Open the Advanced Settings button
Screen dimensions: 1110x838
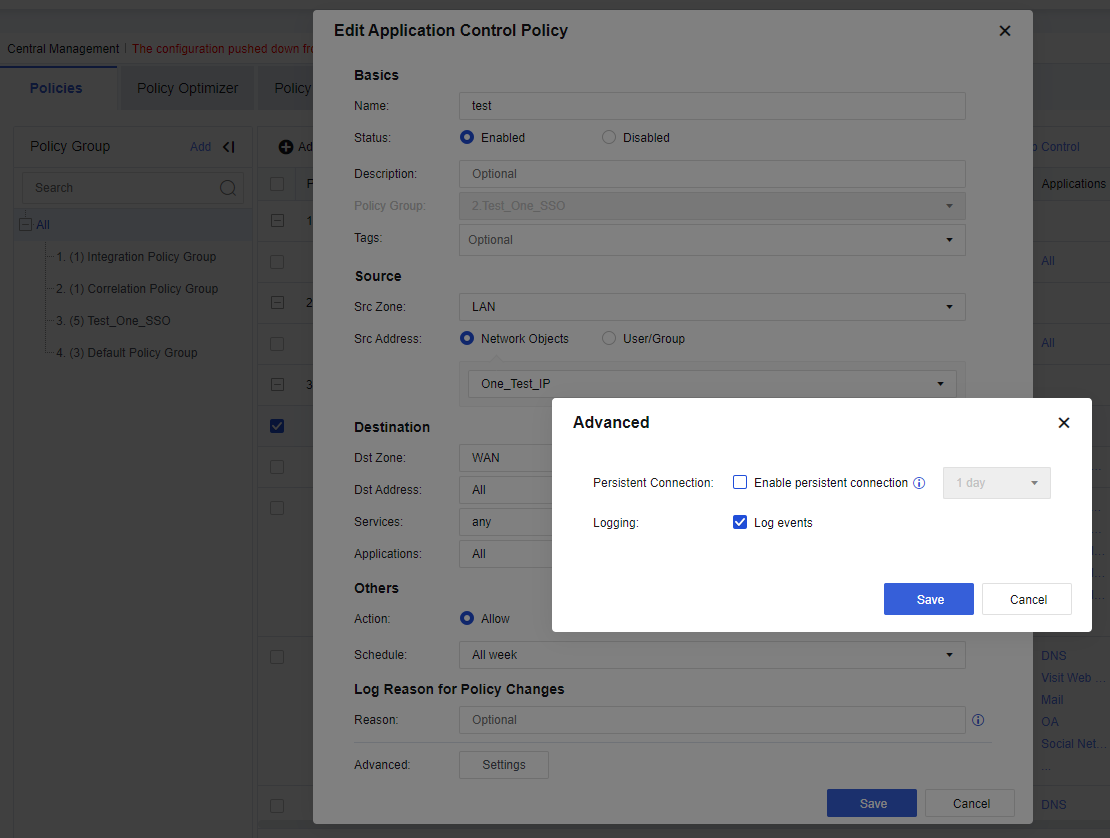point(504,765)
